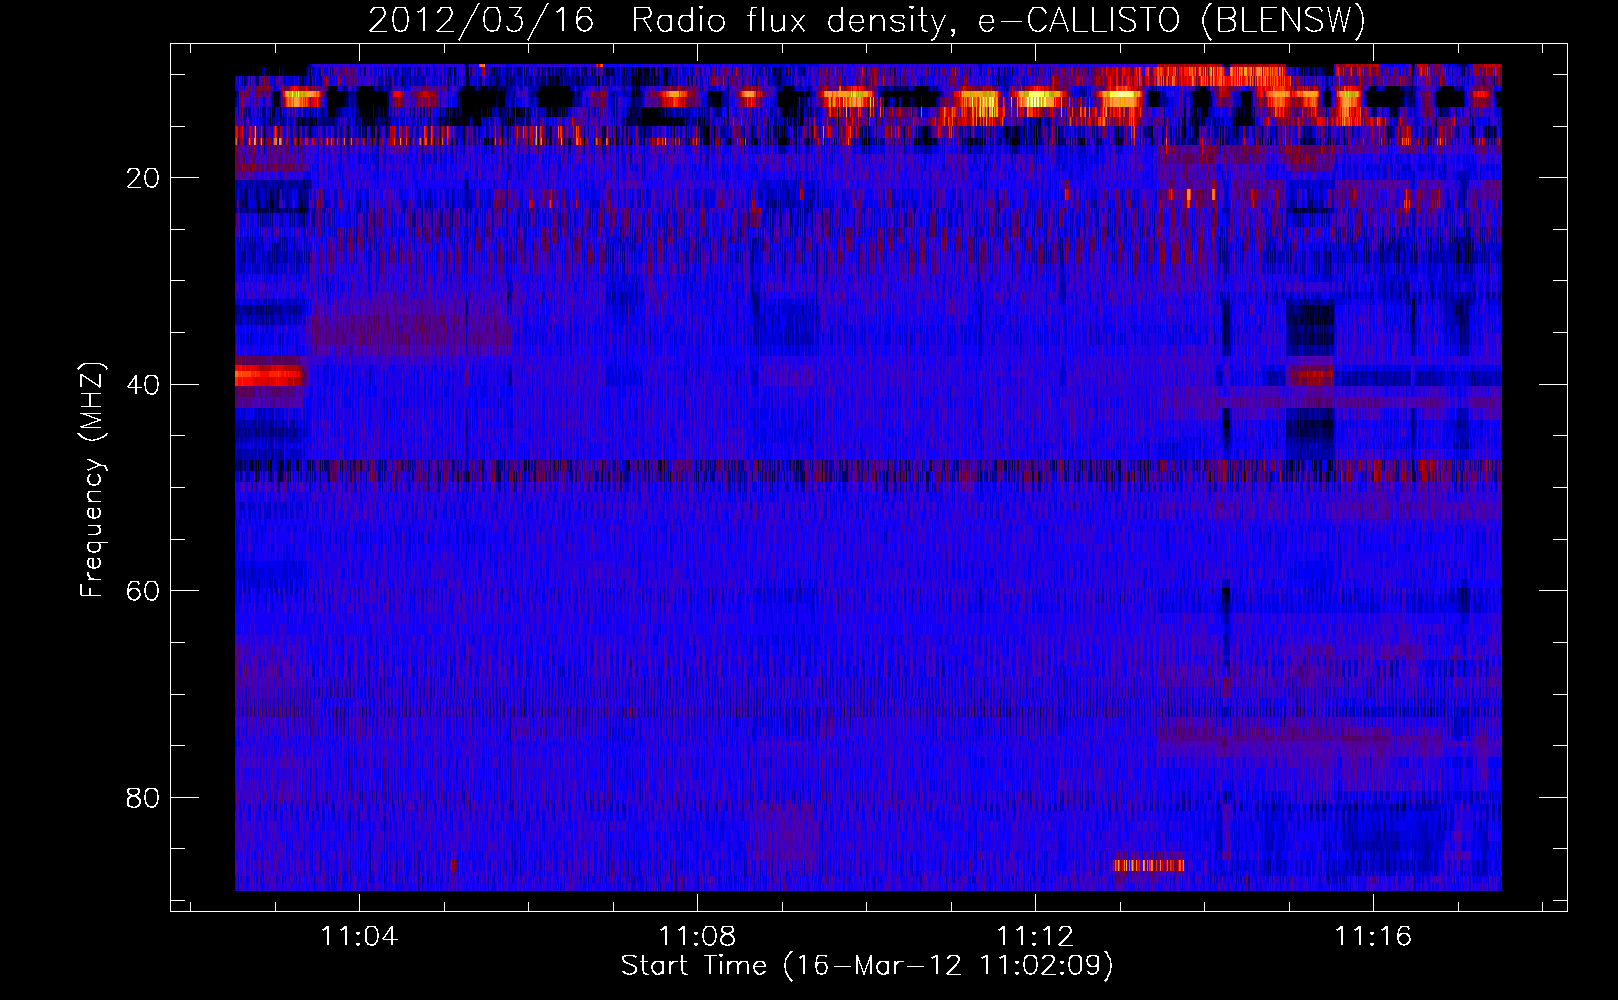This screenshot has width=1618, height=1000.
Task: Click the 20 MHz frequency tick label
Action: click(x=143, y=179)
